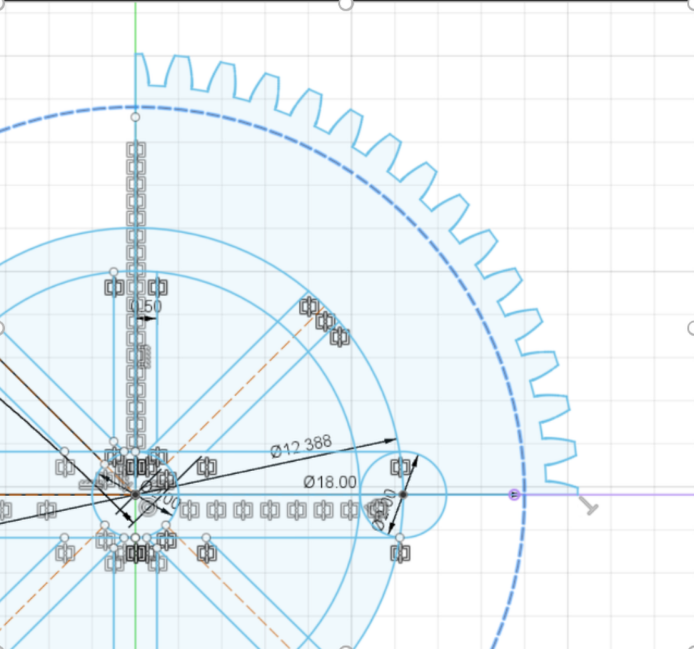Viewport: 694px width, 649px height.
Task: Click middle of three diagonal spoke constraint icons
Action: 325,322
